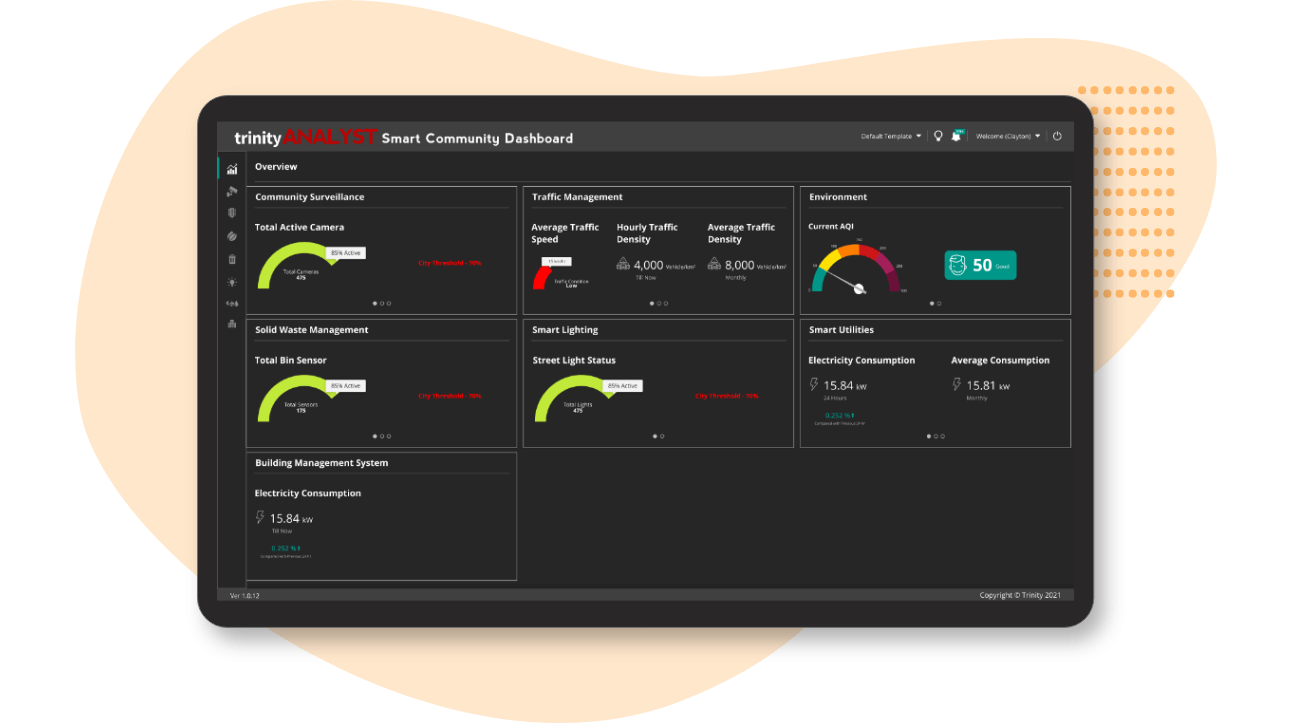Select the Overview tab heading
The height and width of the screenshot is (723, 1292).
(x=276, y=167)
